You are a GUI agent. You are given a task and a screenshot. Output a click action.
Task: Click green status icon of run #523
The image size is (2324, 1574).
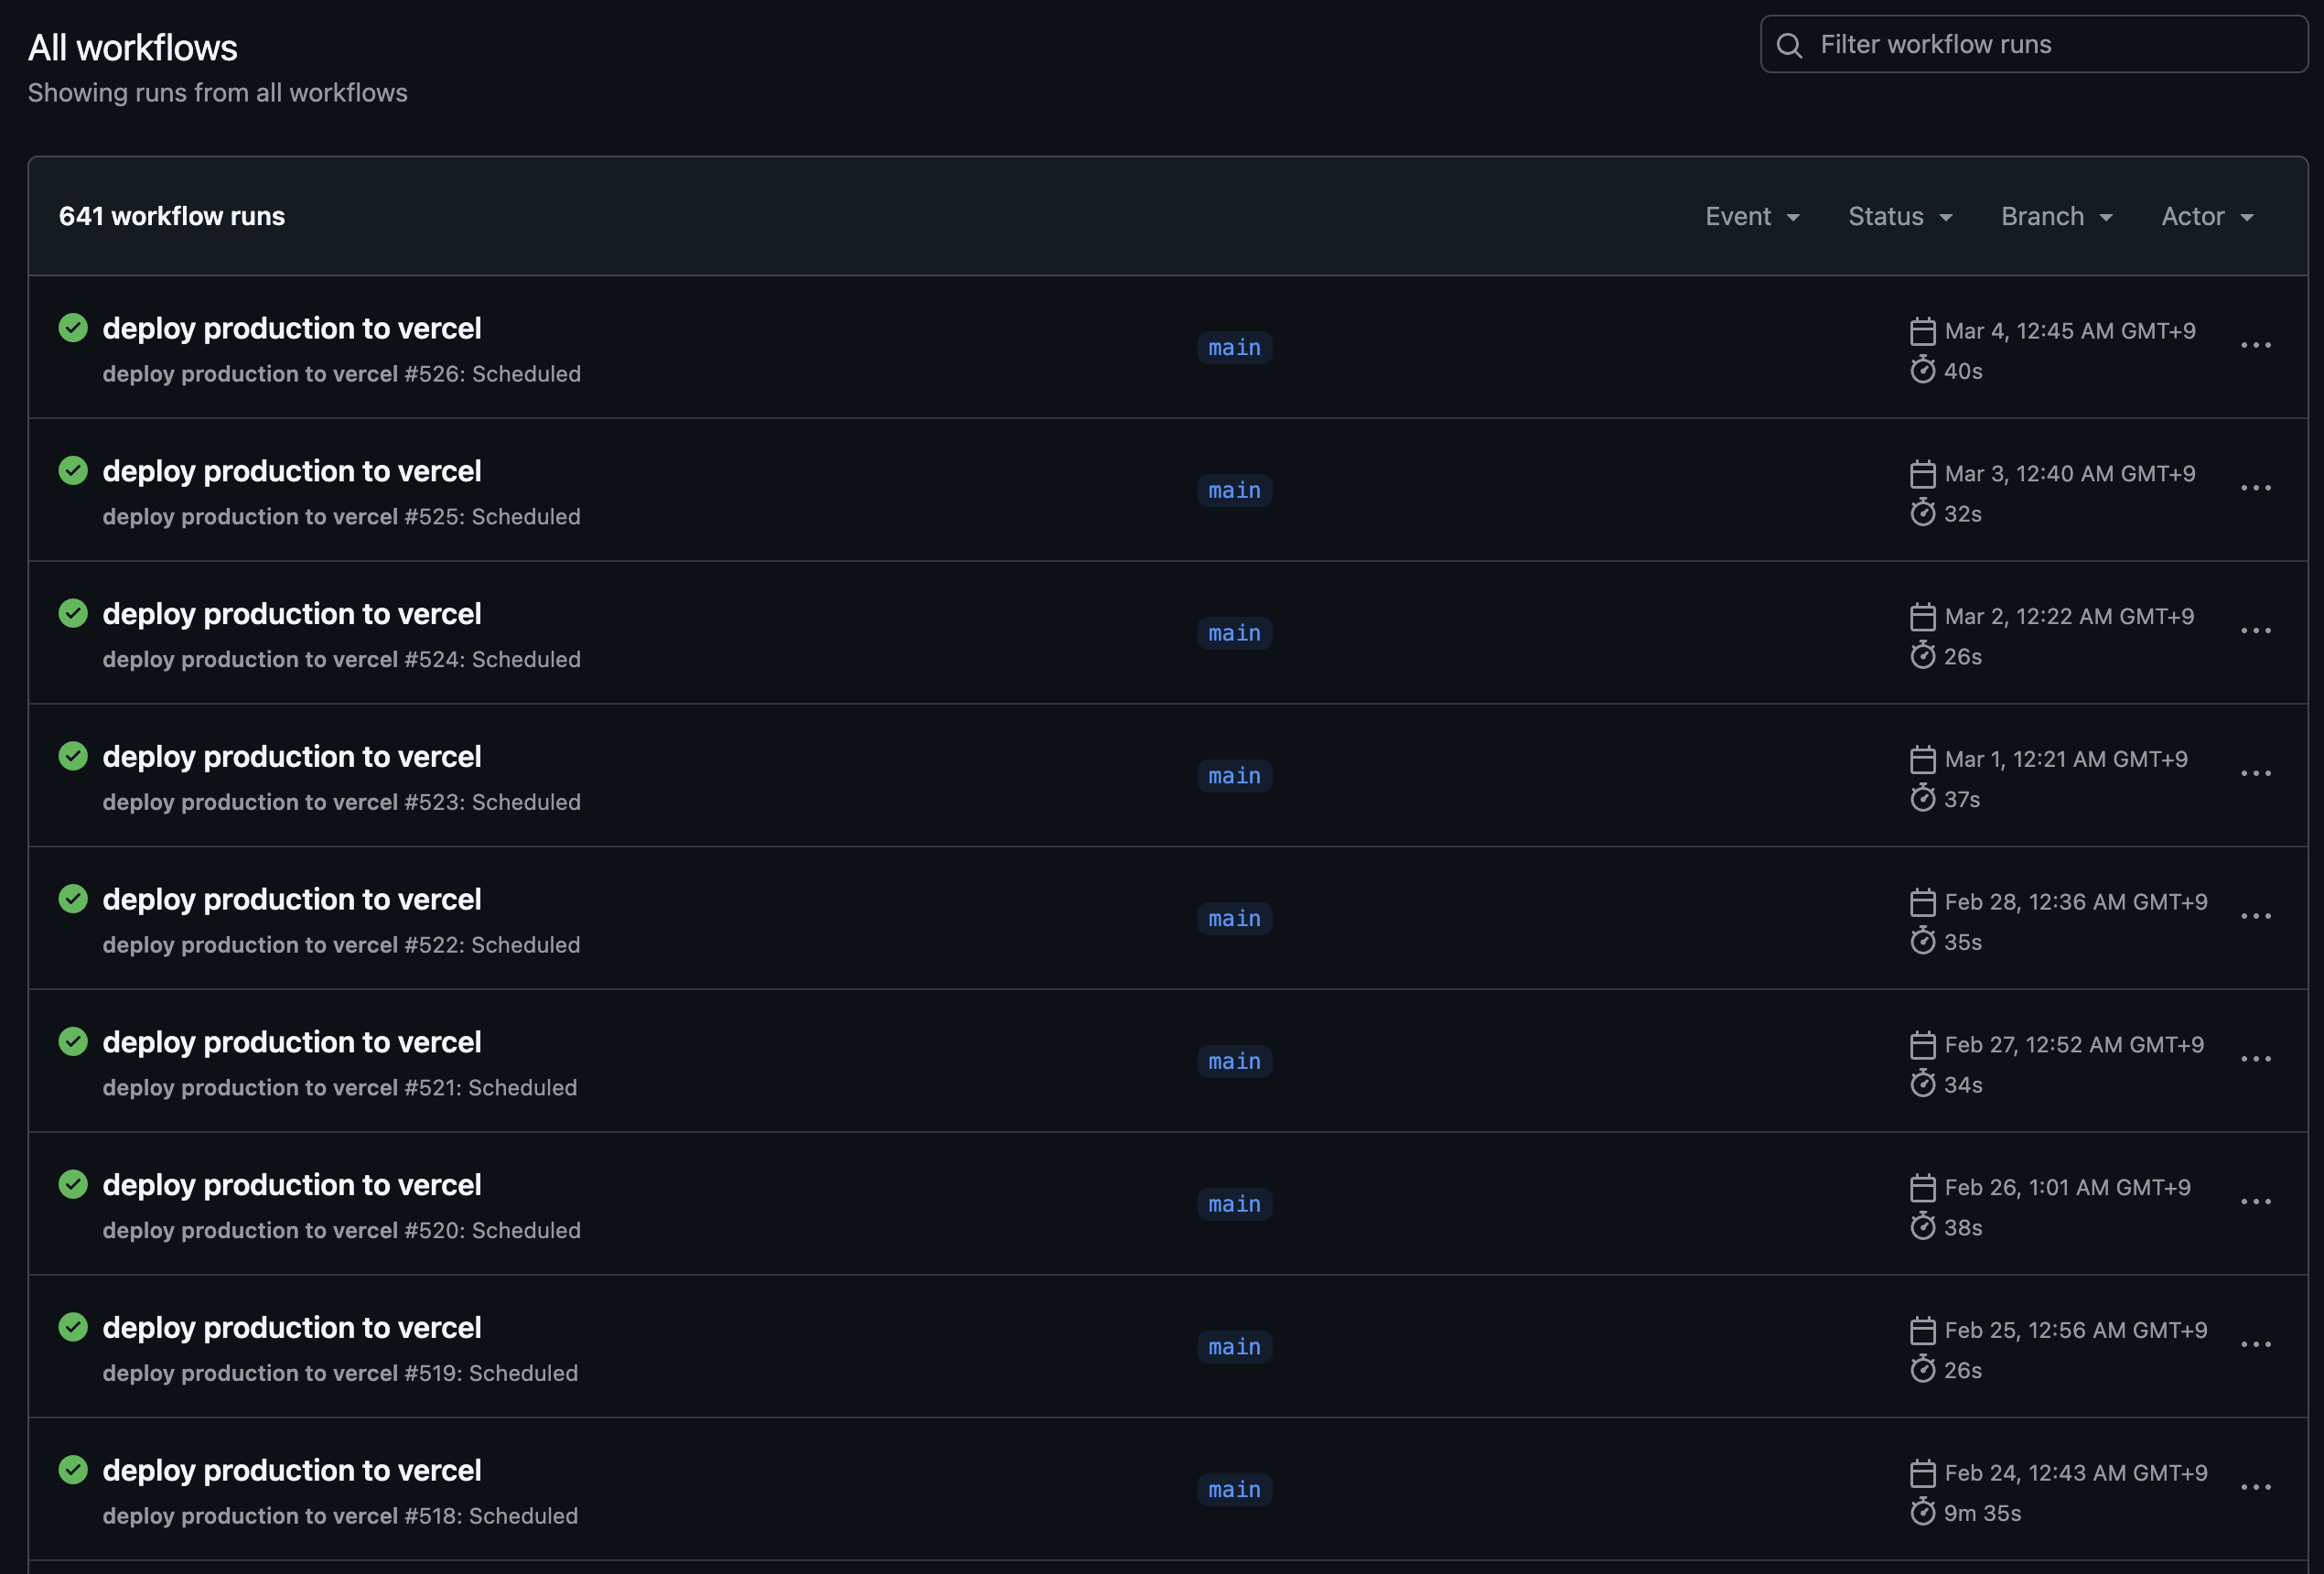(73, 756)
